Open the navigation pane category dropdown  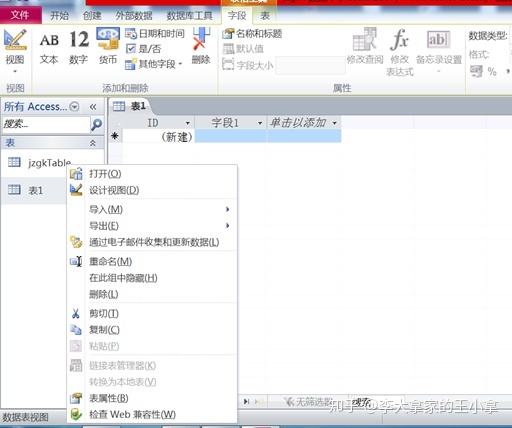[74, 107]
